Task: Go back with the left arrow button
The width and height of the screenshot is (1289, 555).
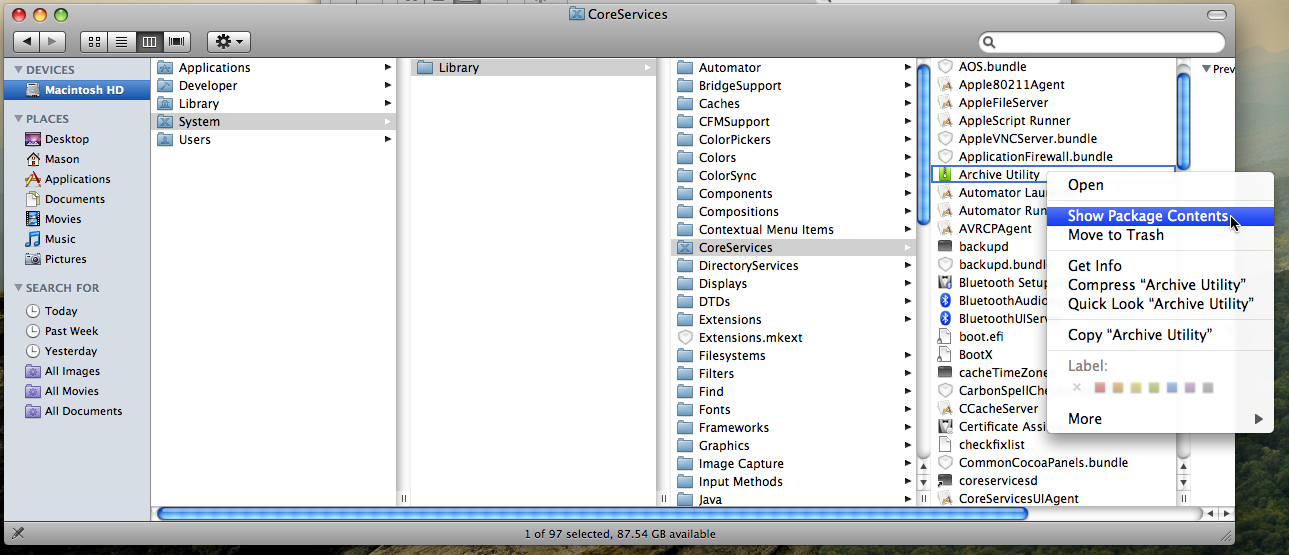Action: click(x=27, y=41)
